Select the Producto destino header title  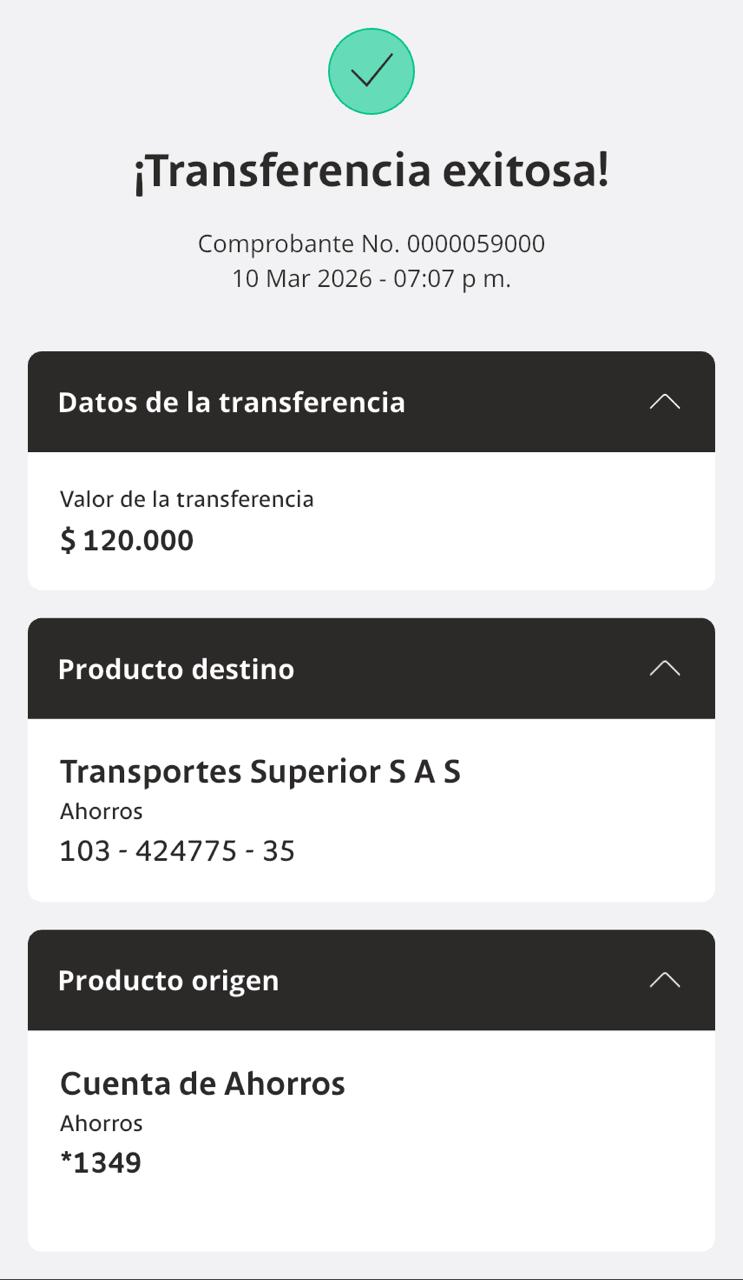click(x=176, y=669)
